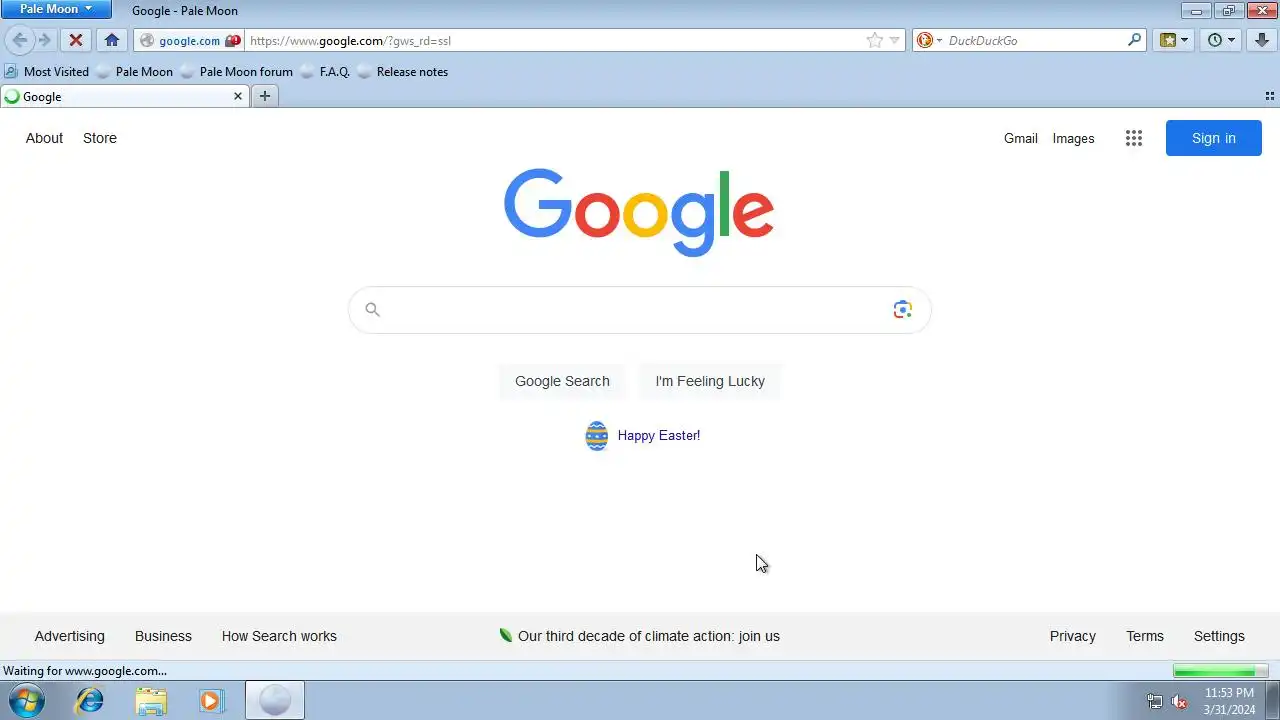Select the Google tab
Viewport: 1280px width, 720px height.
[x=124, y=97]
